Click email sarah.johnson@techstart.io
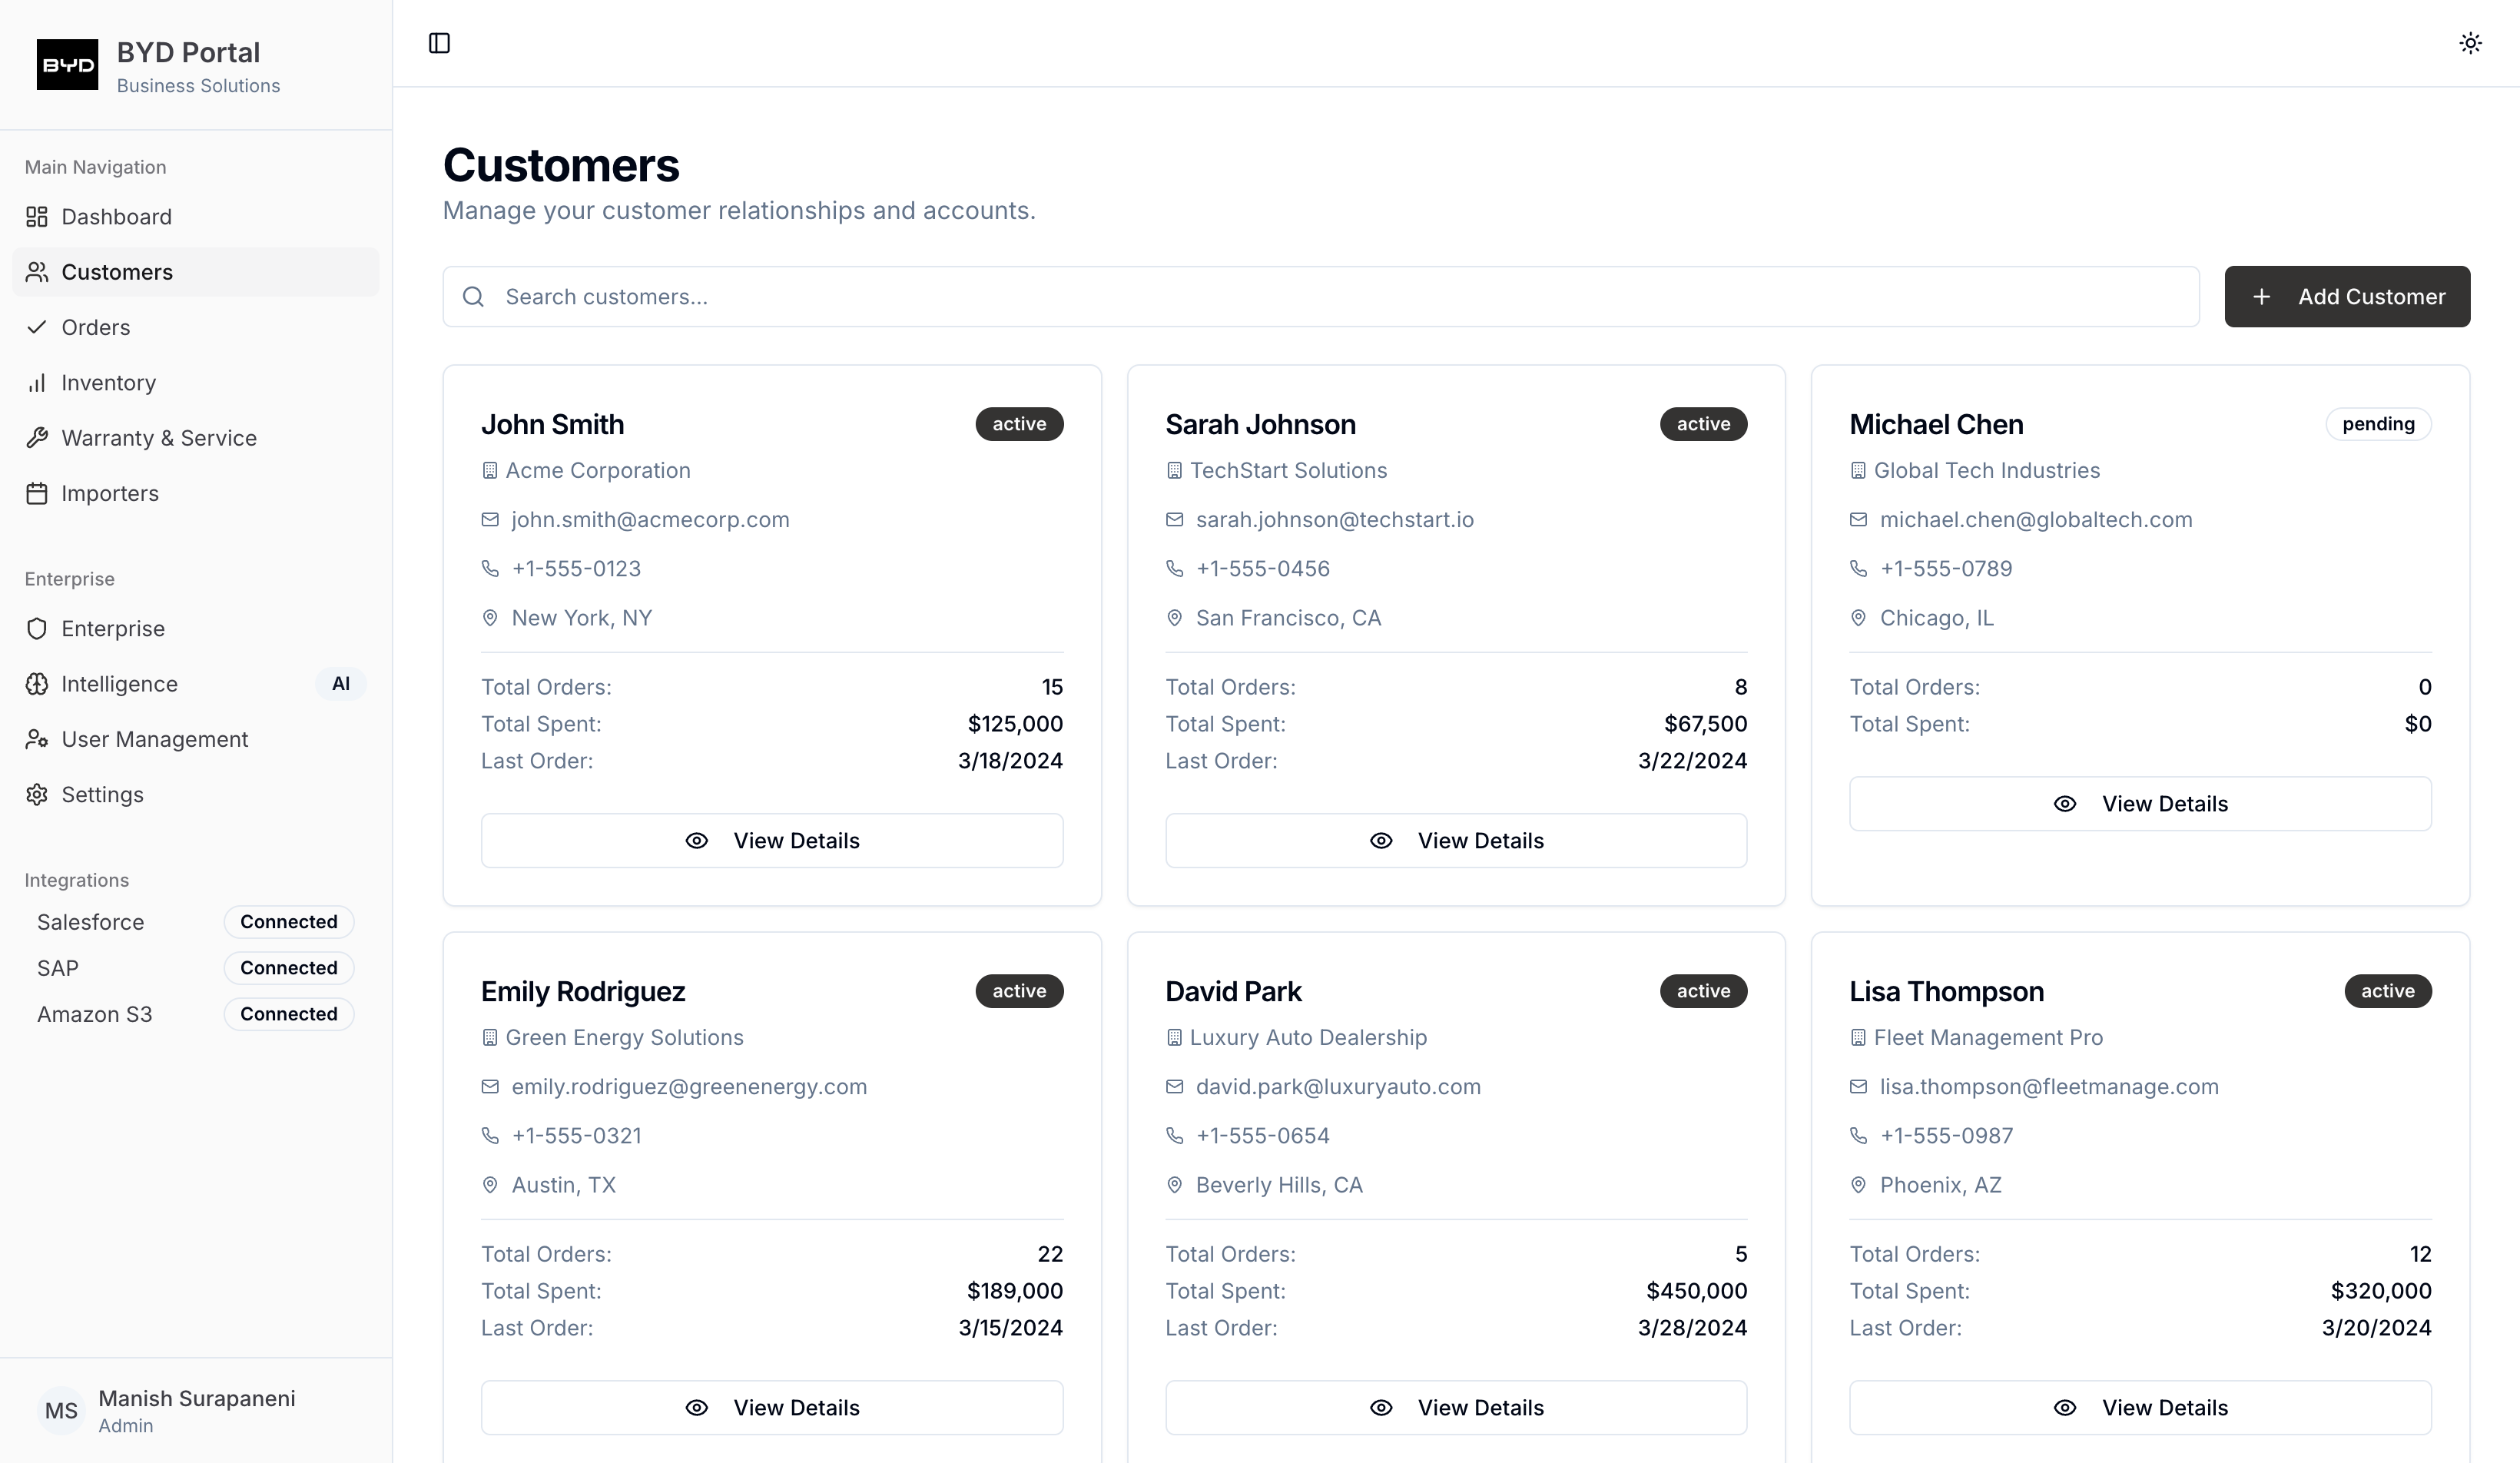This screenshot has width=2520, height=1463. pyautogui.click(x=1334, y=519)
